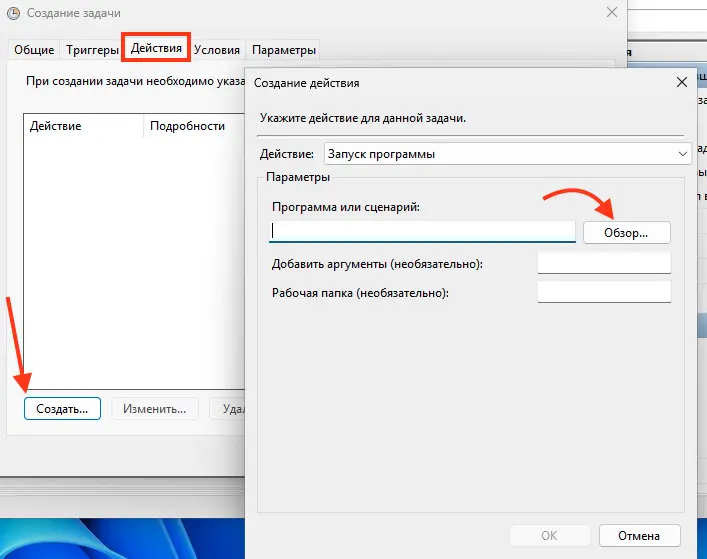Click the partially hidden Удалить button

(x=228, y=408)
